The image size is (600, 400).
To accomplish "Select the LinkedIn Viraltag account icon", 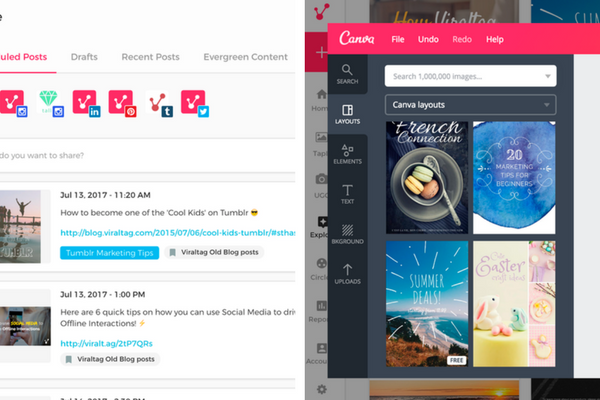I will click(x=86, y=103).
